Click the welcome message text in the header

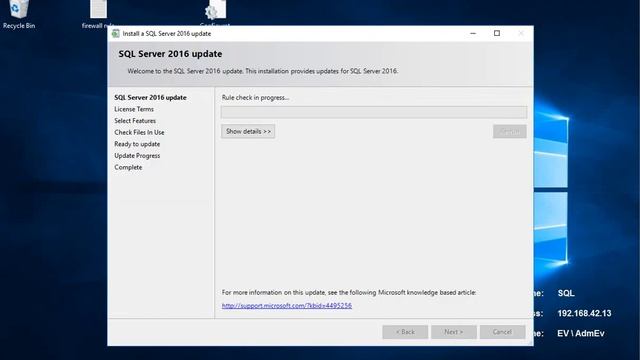click(263, 71)
